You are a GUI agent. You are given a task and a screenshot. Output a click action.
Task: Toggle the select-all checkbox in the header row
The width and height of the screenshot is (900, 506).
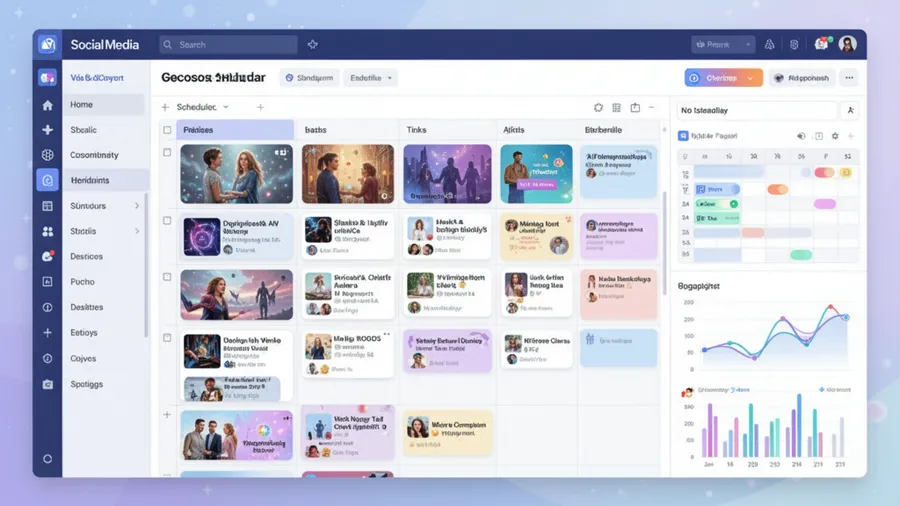(x=167, y=130)
